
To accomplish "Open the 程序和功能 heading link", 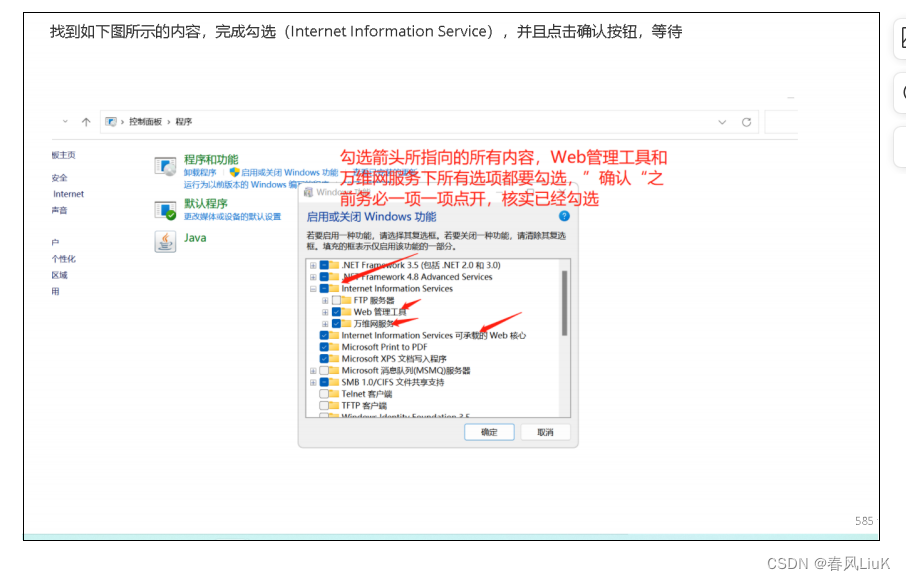I will point(211,159).
